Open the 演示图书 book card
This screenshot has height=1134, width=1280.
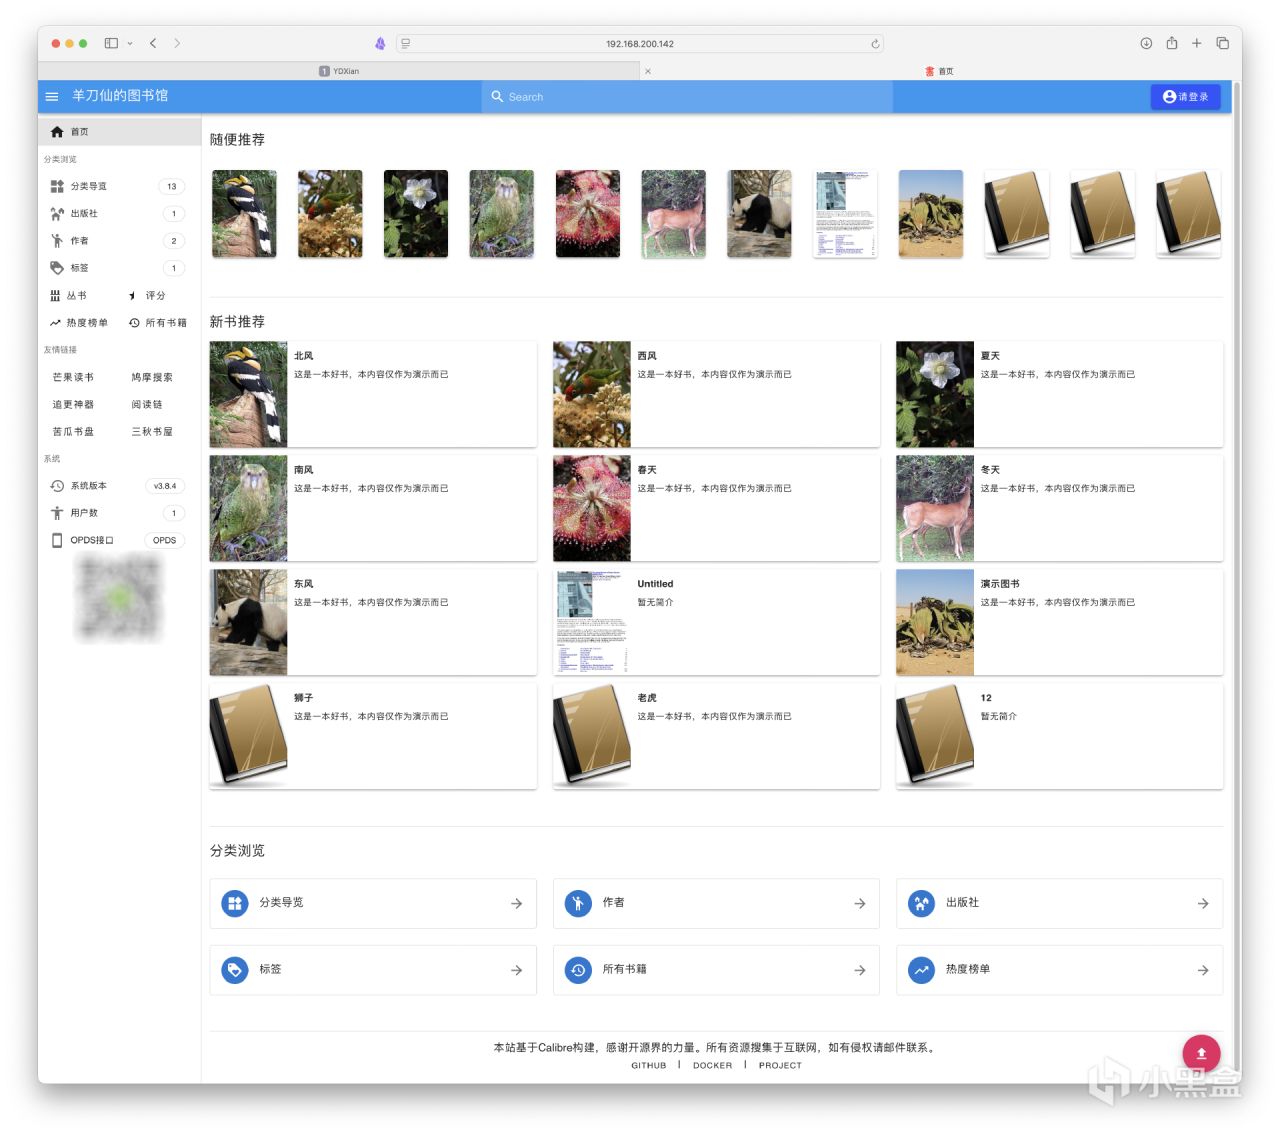pyautogui.click(x=1059, y=622)
